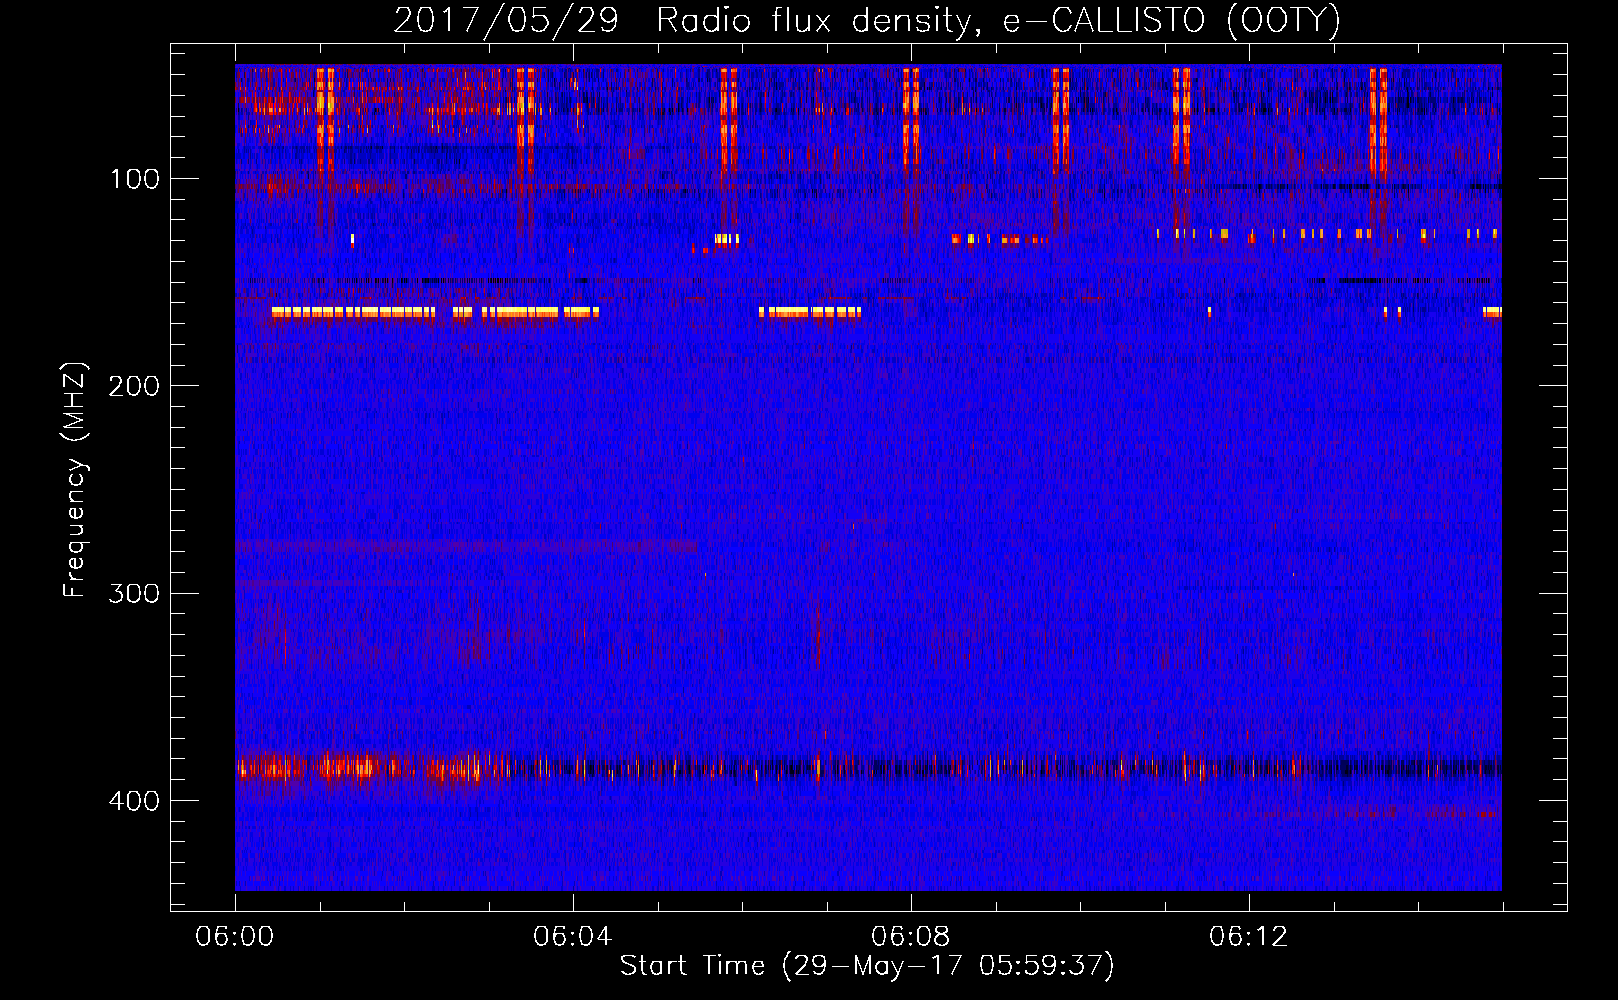Click the 100 frequency tick label

(135, 179)
